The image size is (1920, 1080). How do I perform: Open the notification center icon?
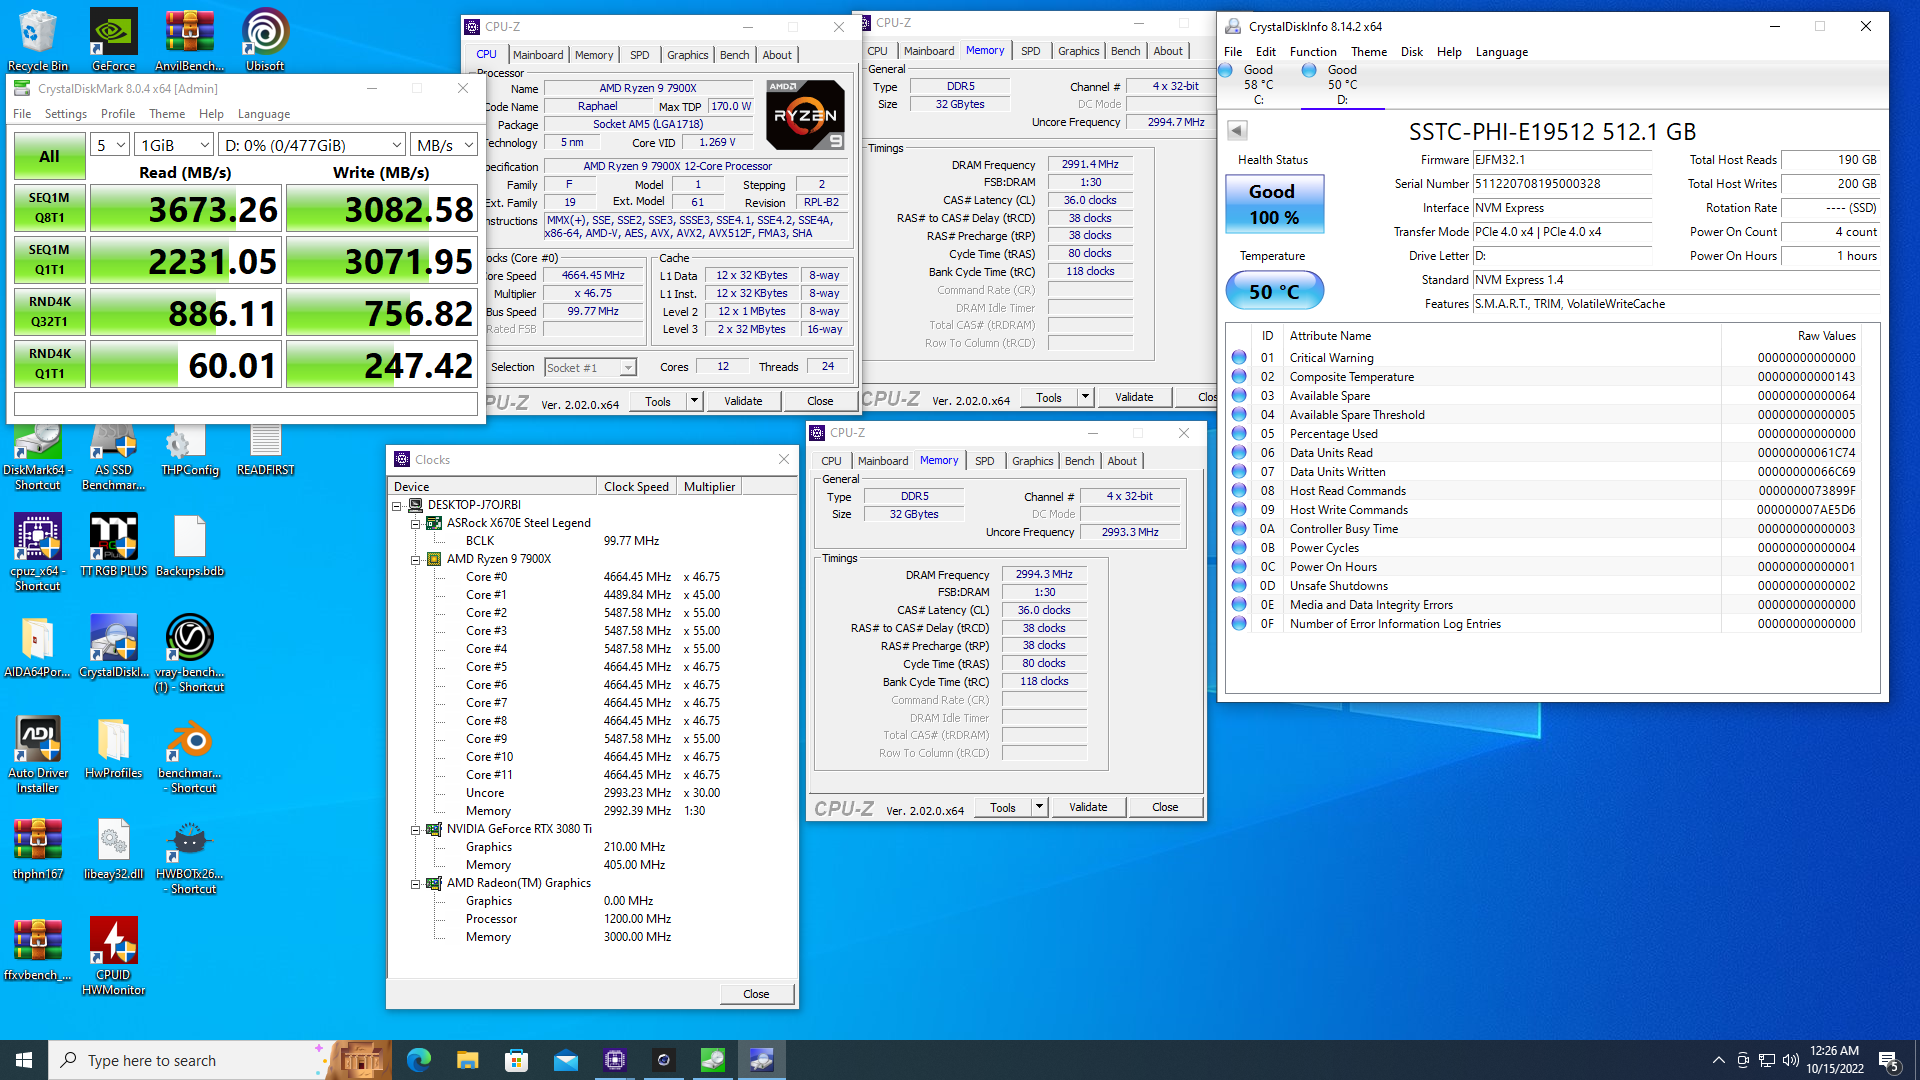(x=1889, y=1060)
